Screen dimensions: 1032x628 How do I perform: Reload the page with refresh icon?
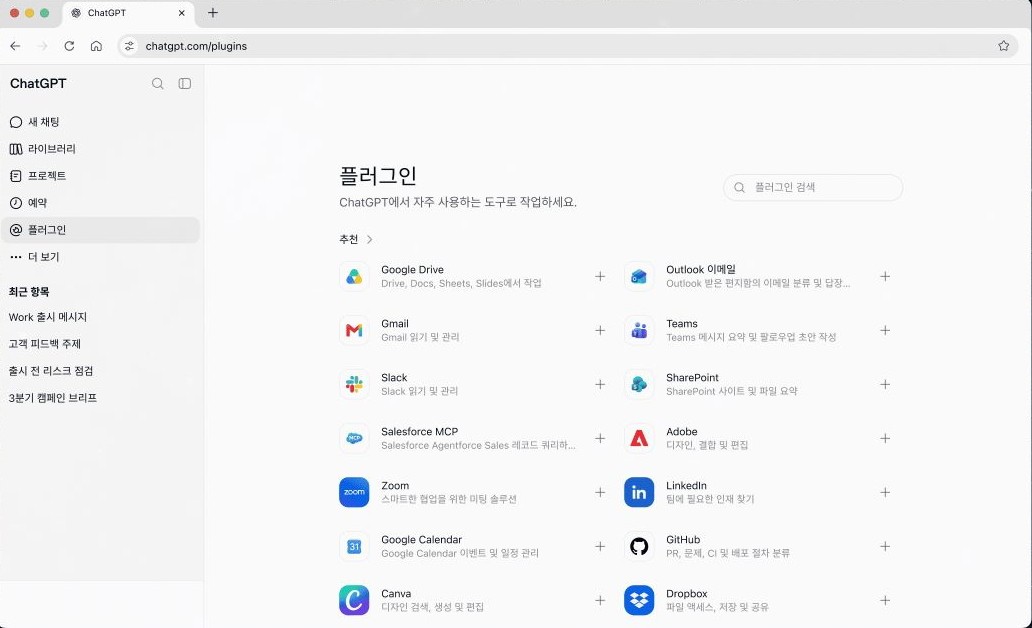point(69,46)
